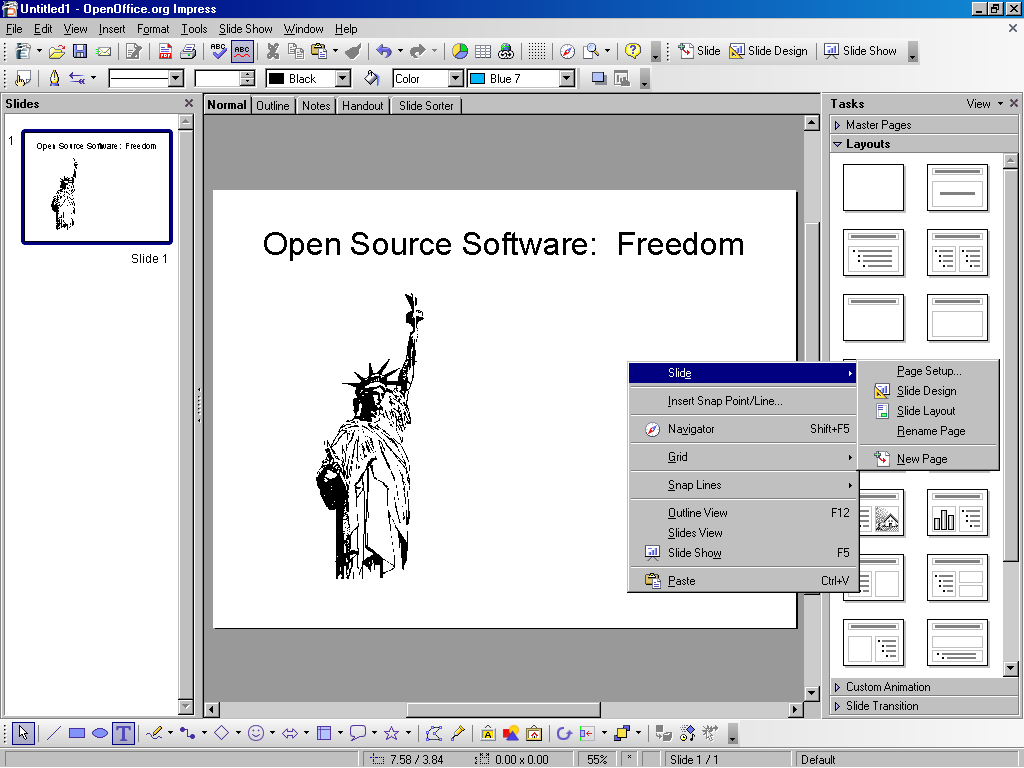Export directly as PDF icon
The image size is (1024, 768).
click(x=166, y=51)
